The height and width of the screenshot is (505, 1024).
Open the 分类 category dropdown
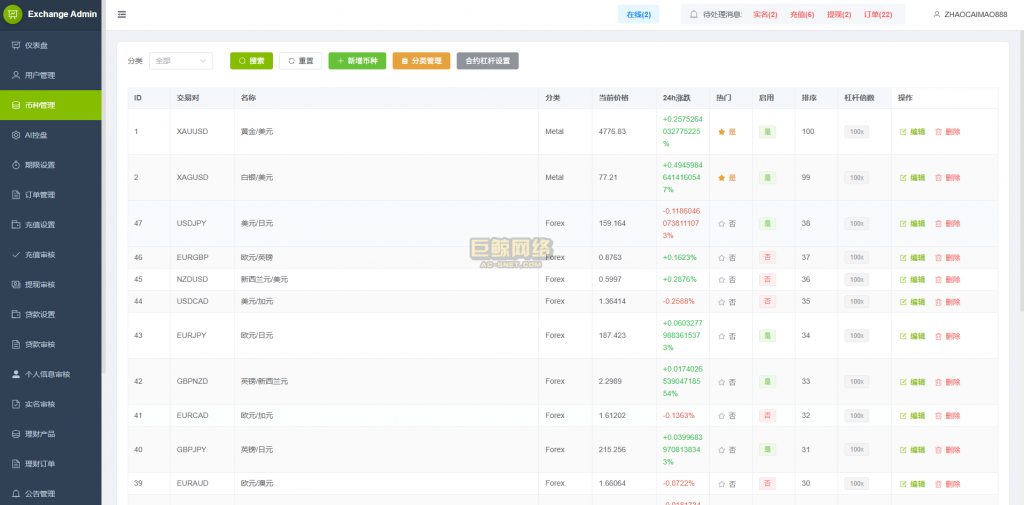point(181,61)
